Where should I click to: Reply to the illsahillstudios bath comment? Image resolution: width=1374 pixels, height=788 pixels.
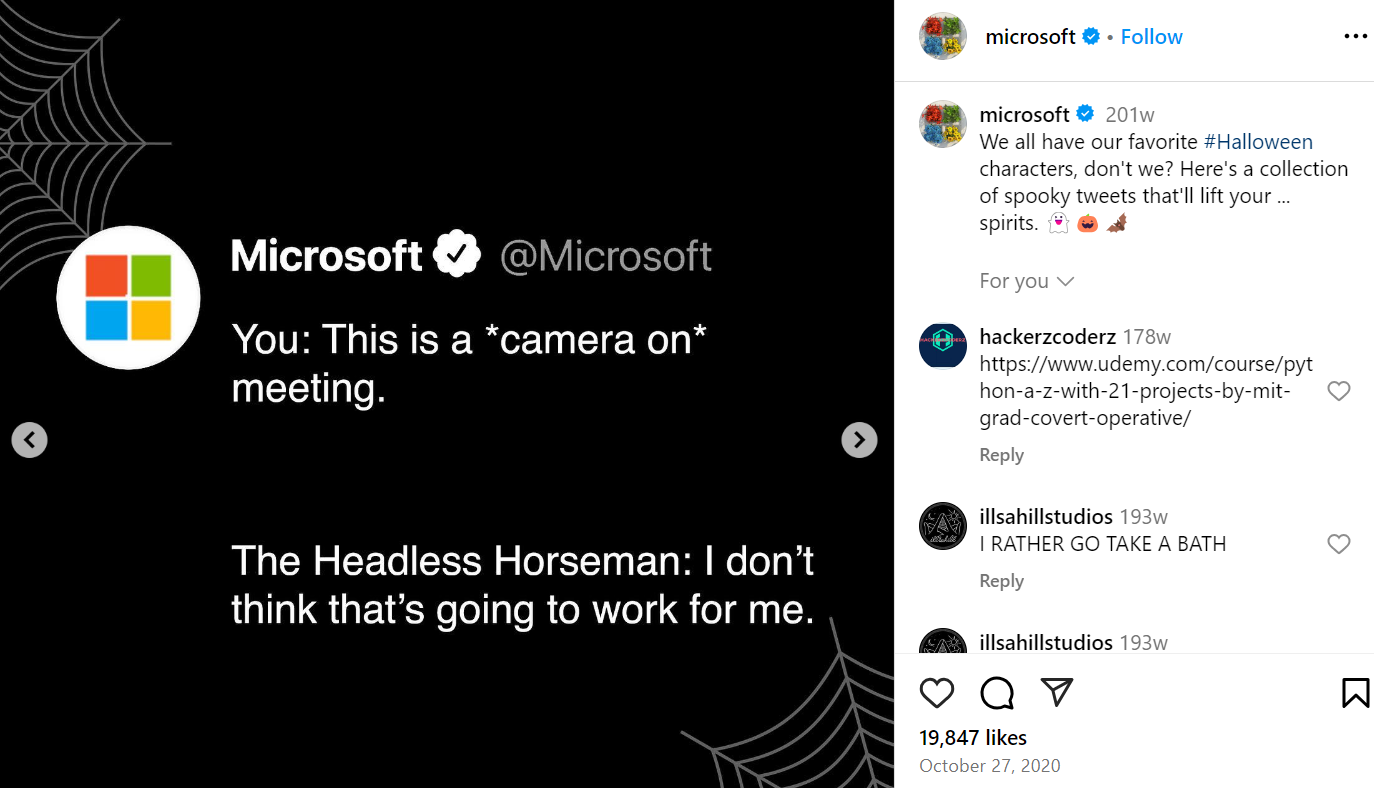(1001, 581)
